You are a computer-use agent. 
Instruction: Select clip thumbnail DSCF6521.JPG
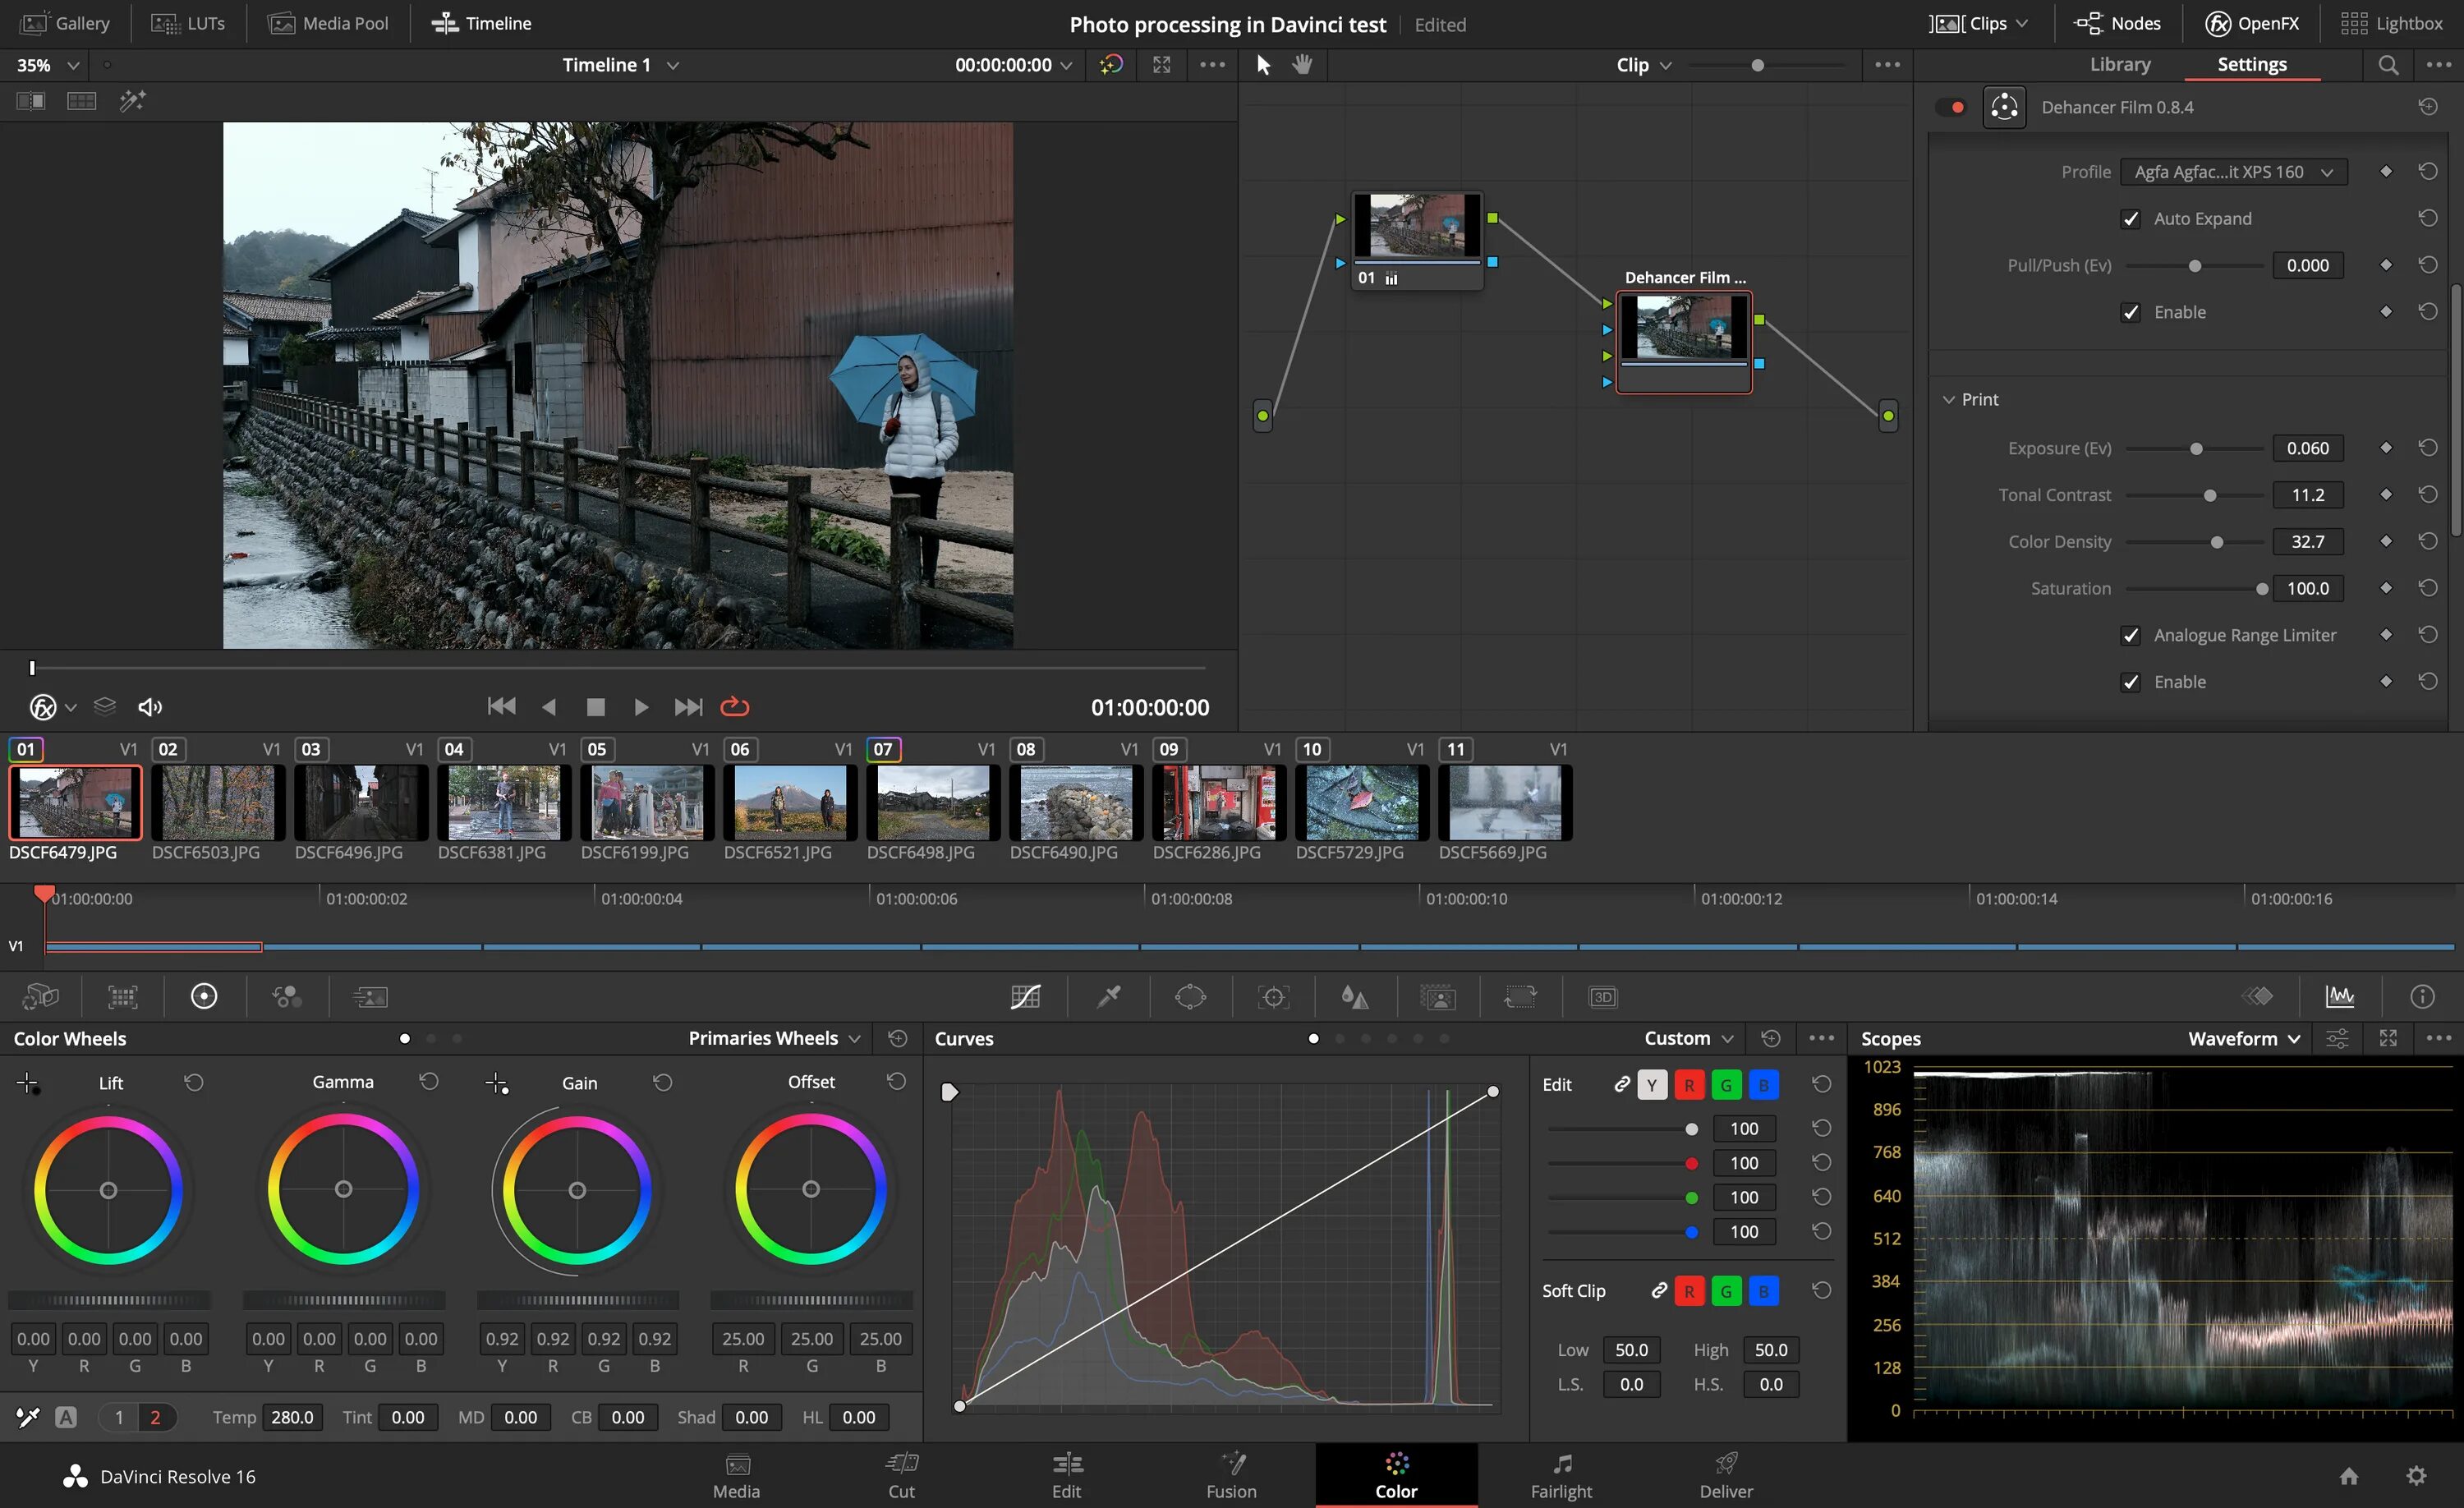pos(790,802)
